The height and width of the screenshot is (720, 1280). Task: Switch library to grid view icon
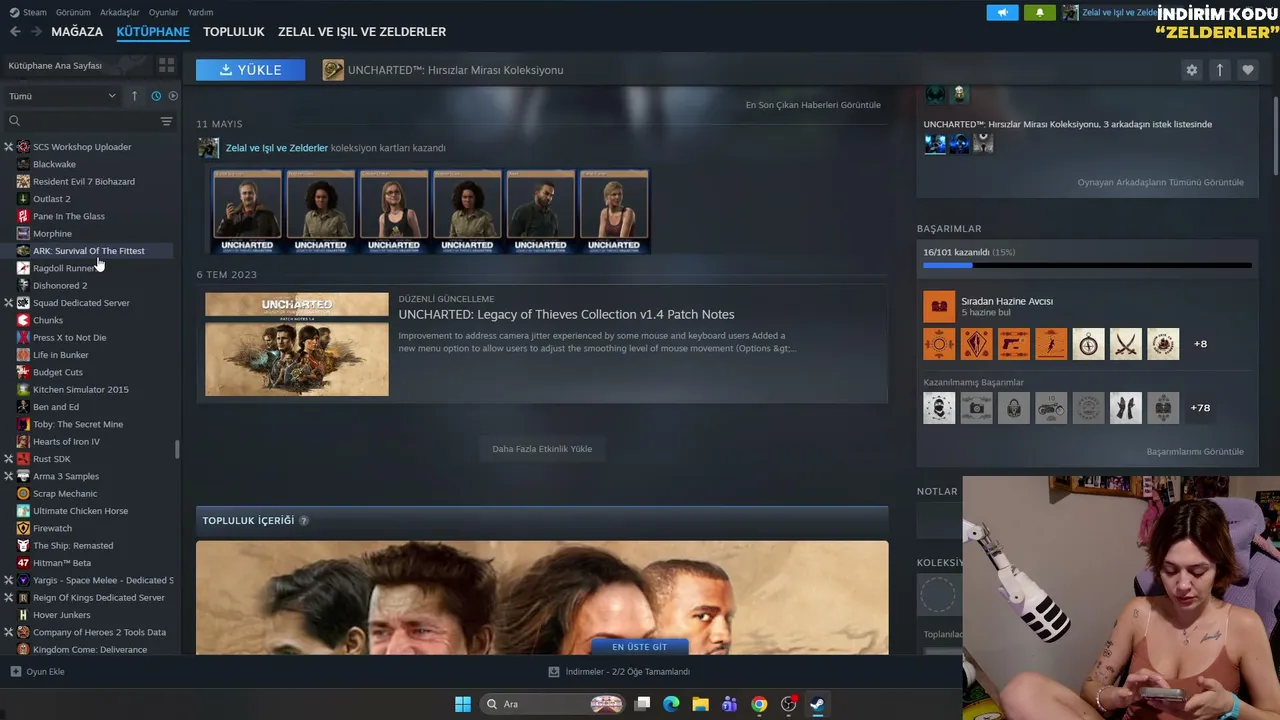pyautogui.click(x=166, y=65)
